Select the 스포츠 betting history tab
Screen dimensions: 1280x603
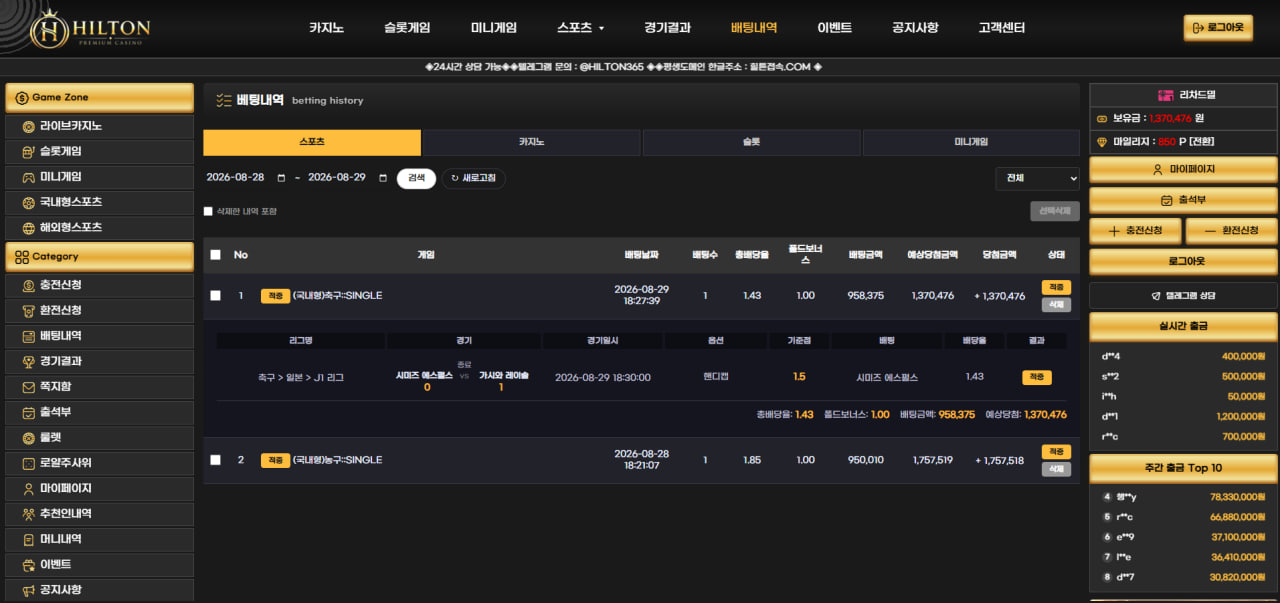(x=312, y=142)
